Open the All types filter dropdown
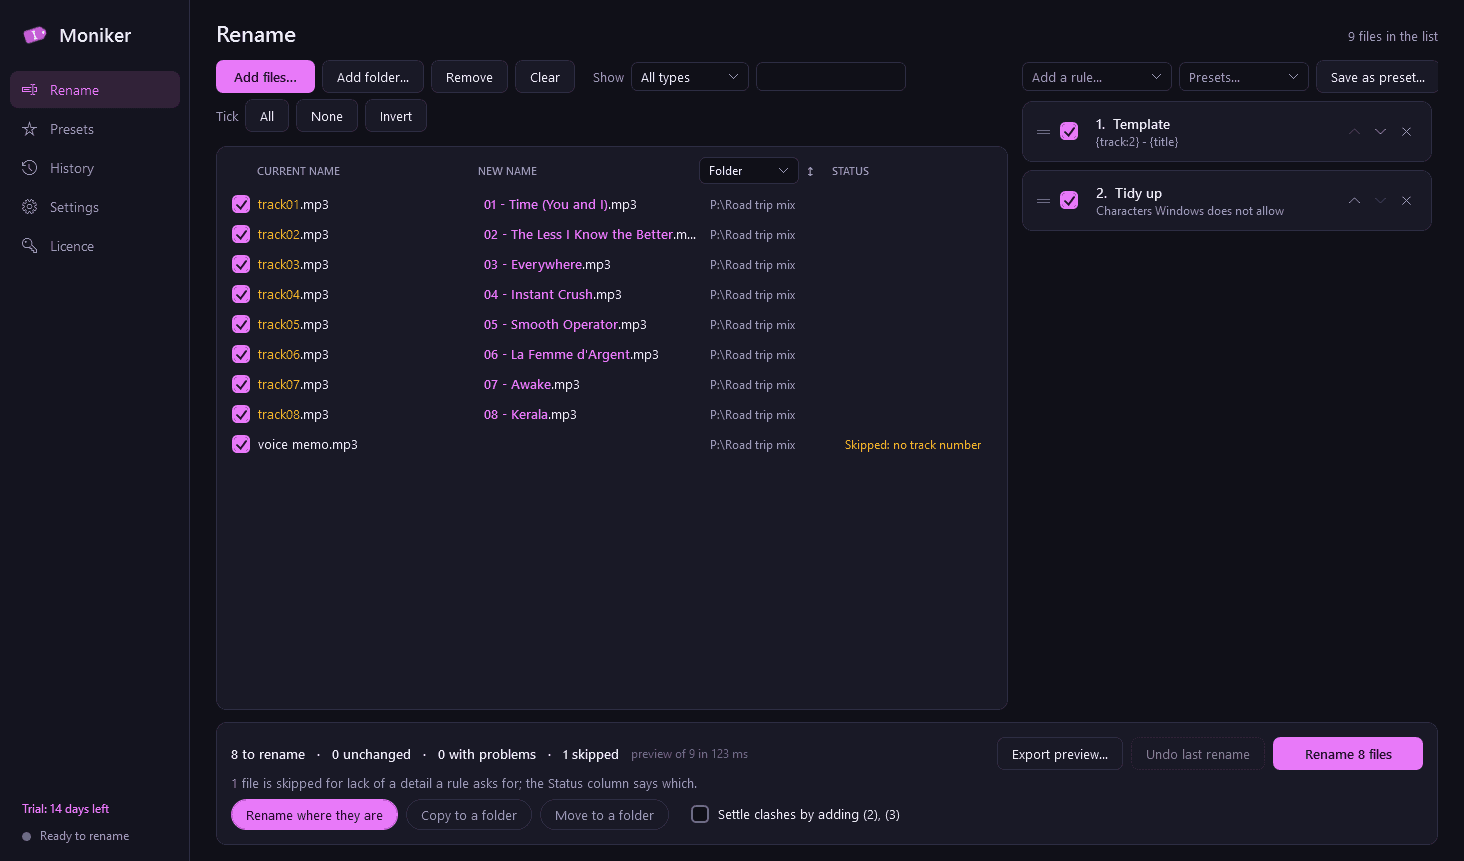This screenshot has width=1464, height=861. tap(690, 77)
